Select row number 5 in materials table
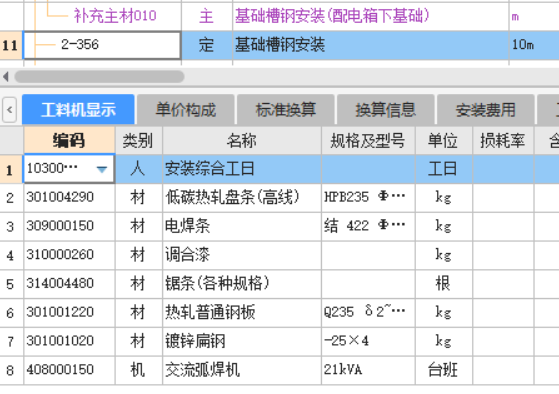This screenshot has height=394, width=559. 11,284
